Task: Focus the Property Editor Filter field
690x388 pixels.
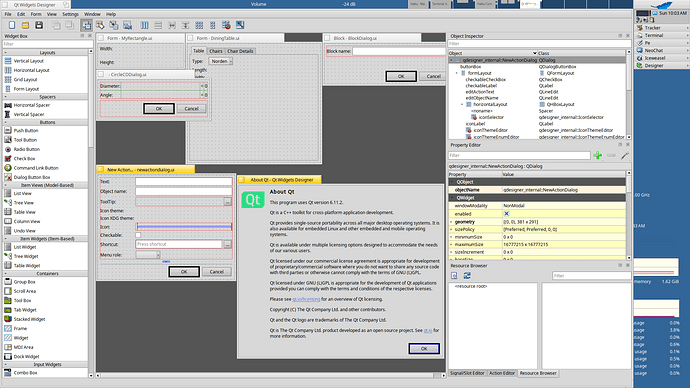Action: 519,155
